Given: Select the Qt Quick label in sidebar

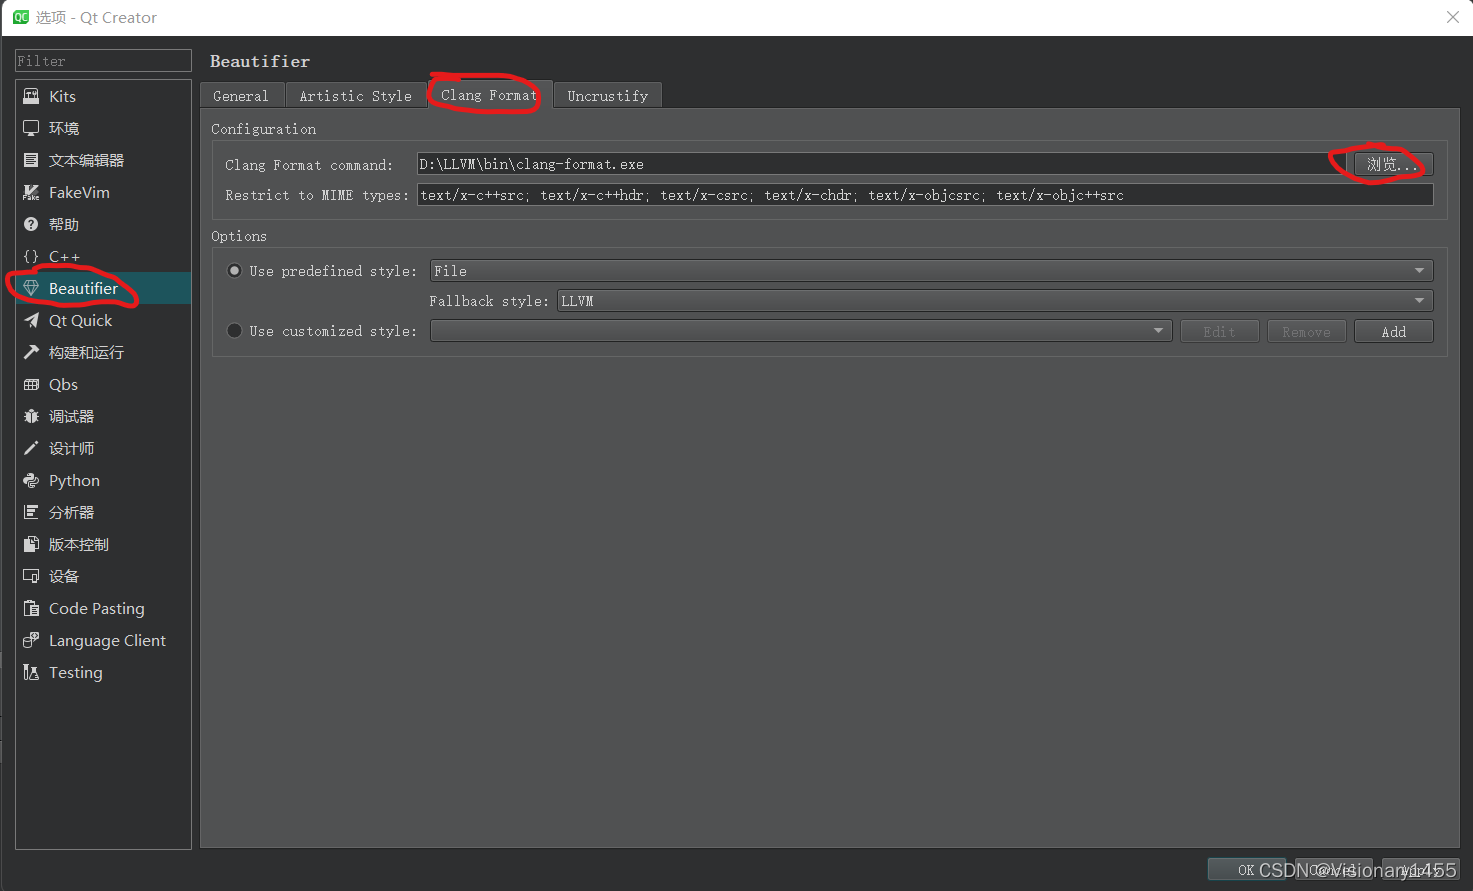Looking at the screenshot, I should click(x=80, y=320).
